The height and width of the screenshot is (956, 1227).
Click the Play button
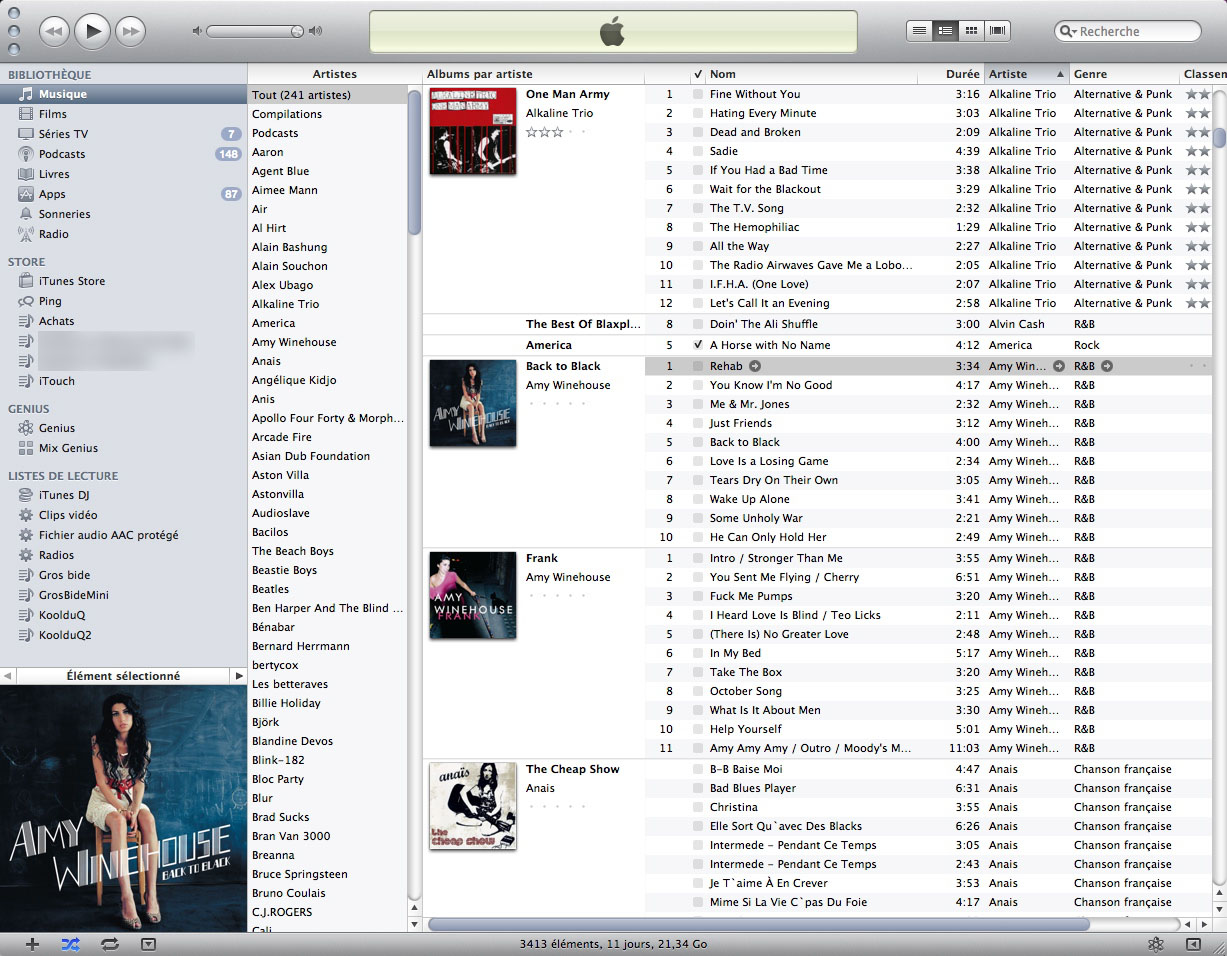pos(92,31)
